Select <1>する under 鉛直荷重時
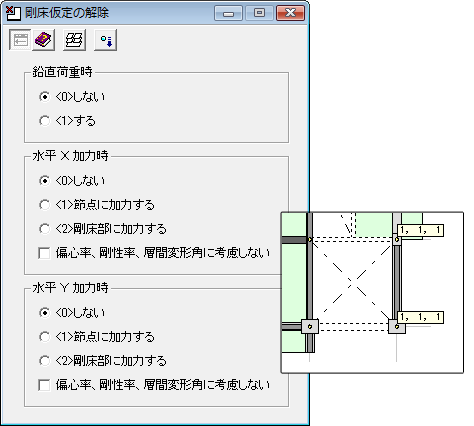 tap(44, 121)
